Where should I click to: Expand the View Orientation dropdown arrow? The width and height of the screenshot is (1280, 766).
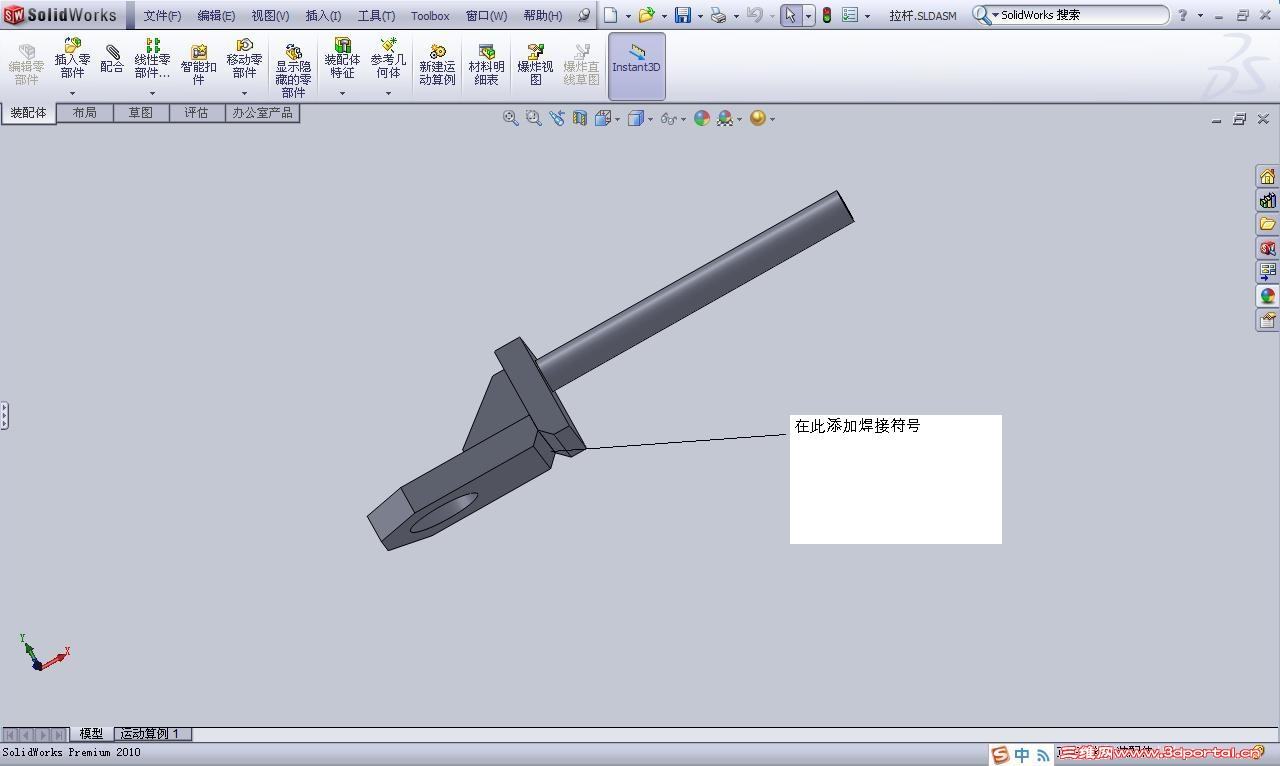click(x=617, y=119)
